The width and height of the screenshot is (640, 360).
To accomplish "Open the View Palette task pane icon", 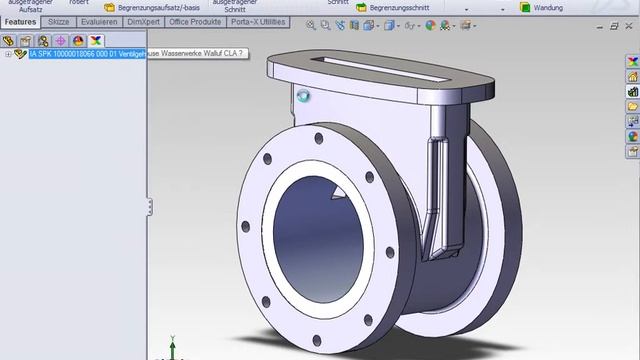I will (x=633, y=121).
